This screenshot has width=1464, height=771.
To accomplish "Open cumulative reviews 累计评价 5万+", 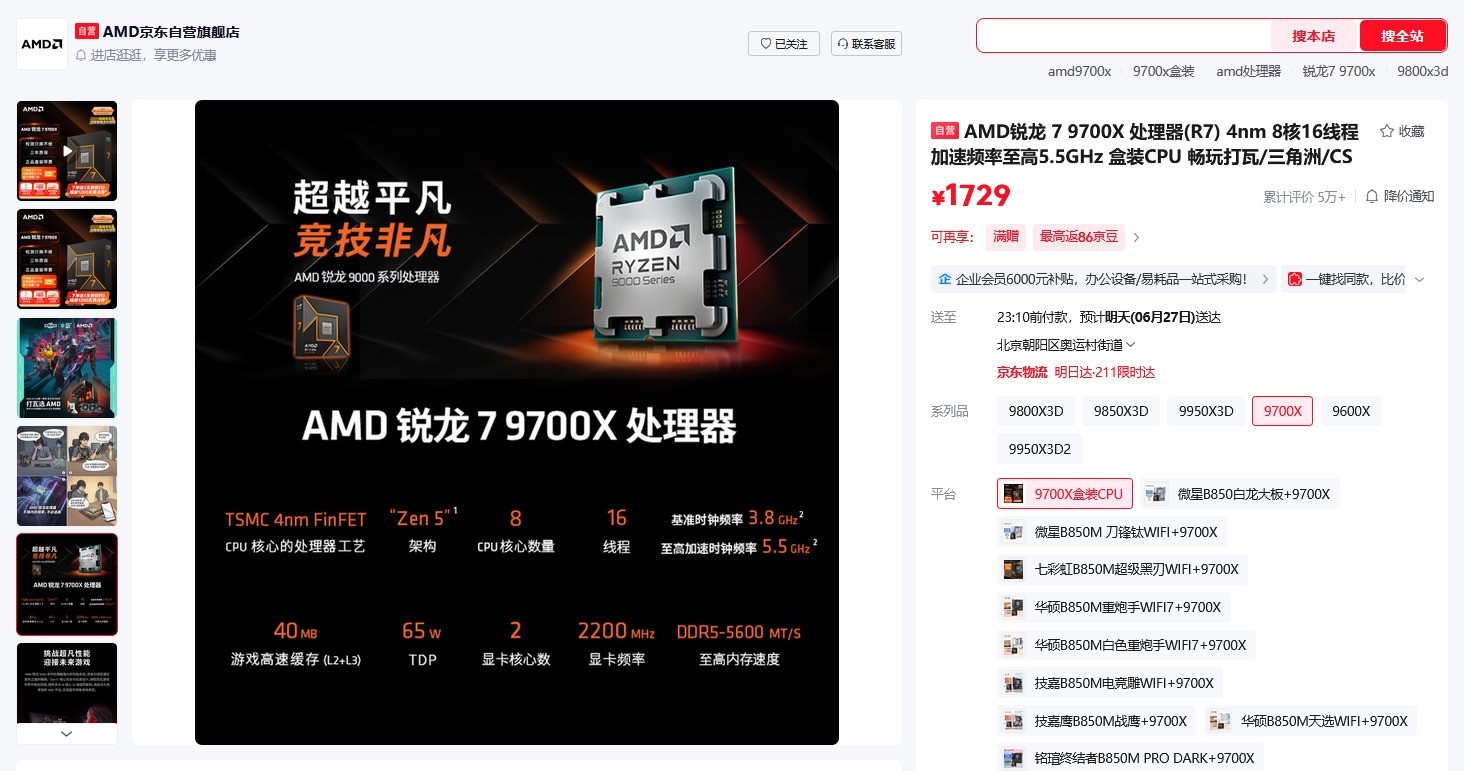I will click(x=1304, y=197).
